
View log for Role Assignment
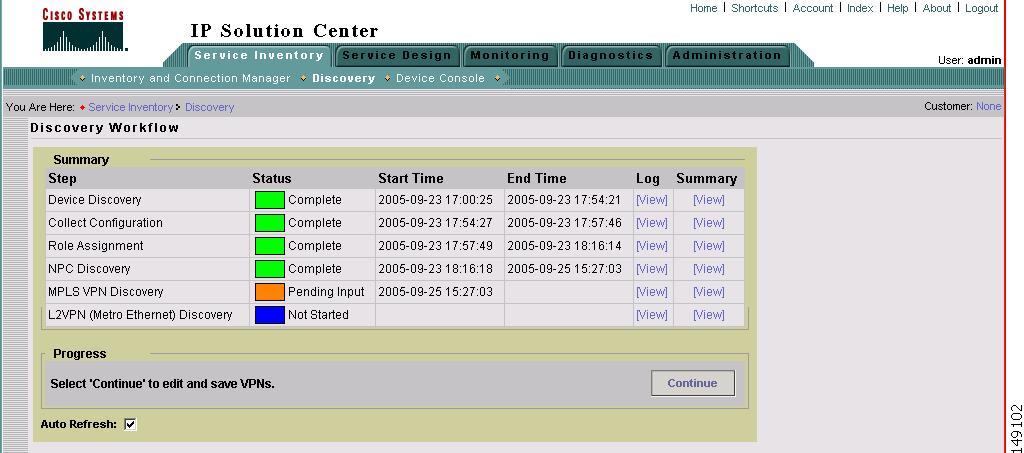pyautogui.click(x=652, y=246)
